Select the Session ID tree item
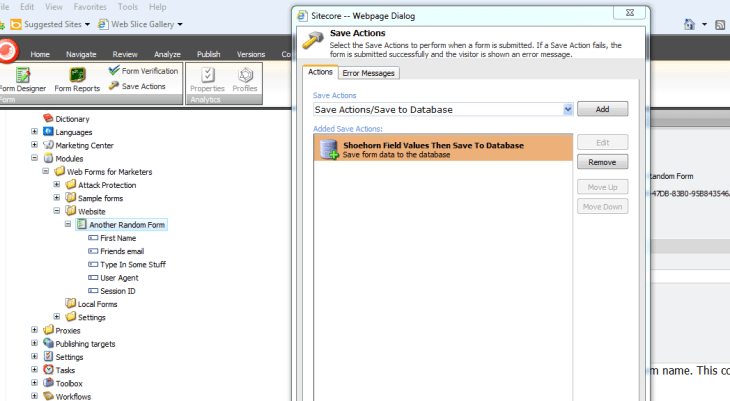 117,291
